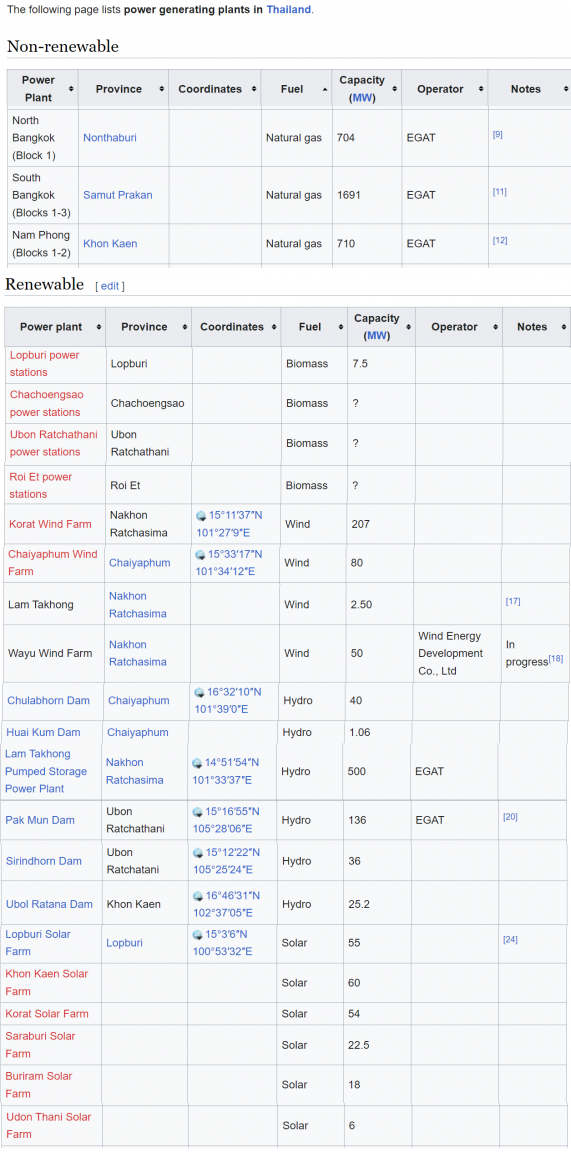The width and height of the screenshot is (571, 1152).
Task: Click globe icon in Lopburi Solar Farm row
Action: [197, 935]
